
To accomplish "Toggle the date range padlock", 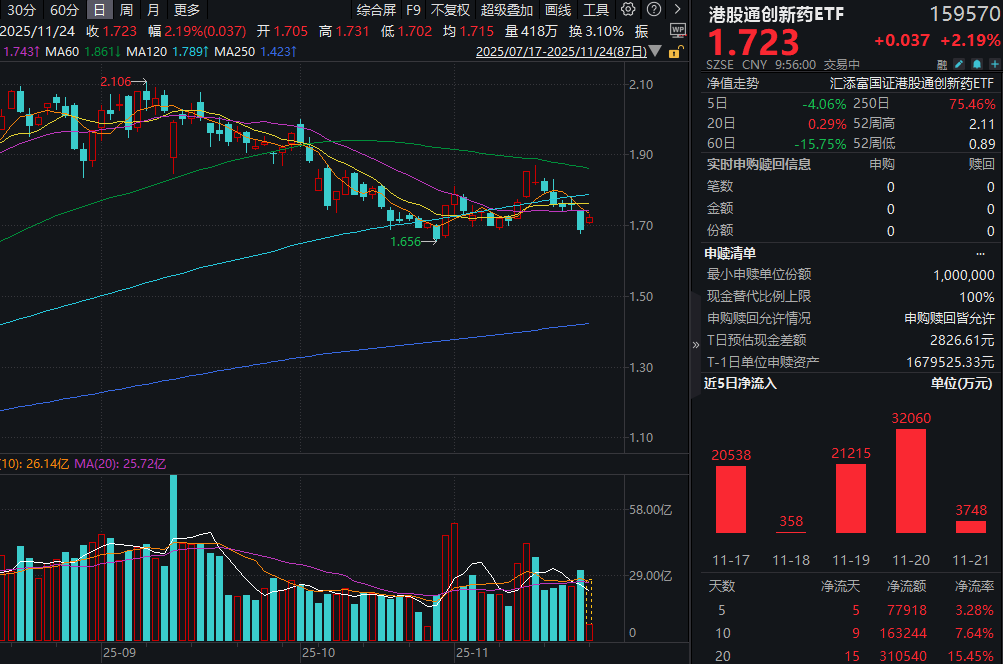I will point(675,52).
